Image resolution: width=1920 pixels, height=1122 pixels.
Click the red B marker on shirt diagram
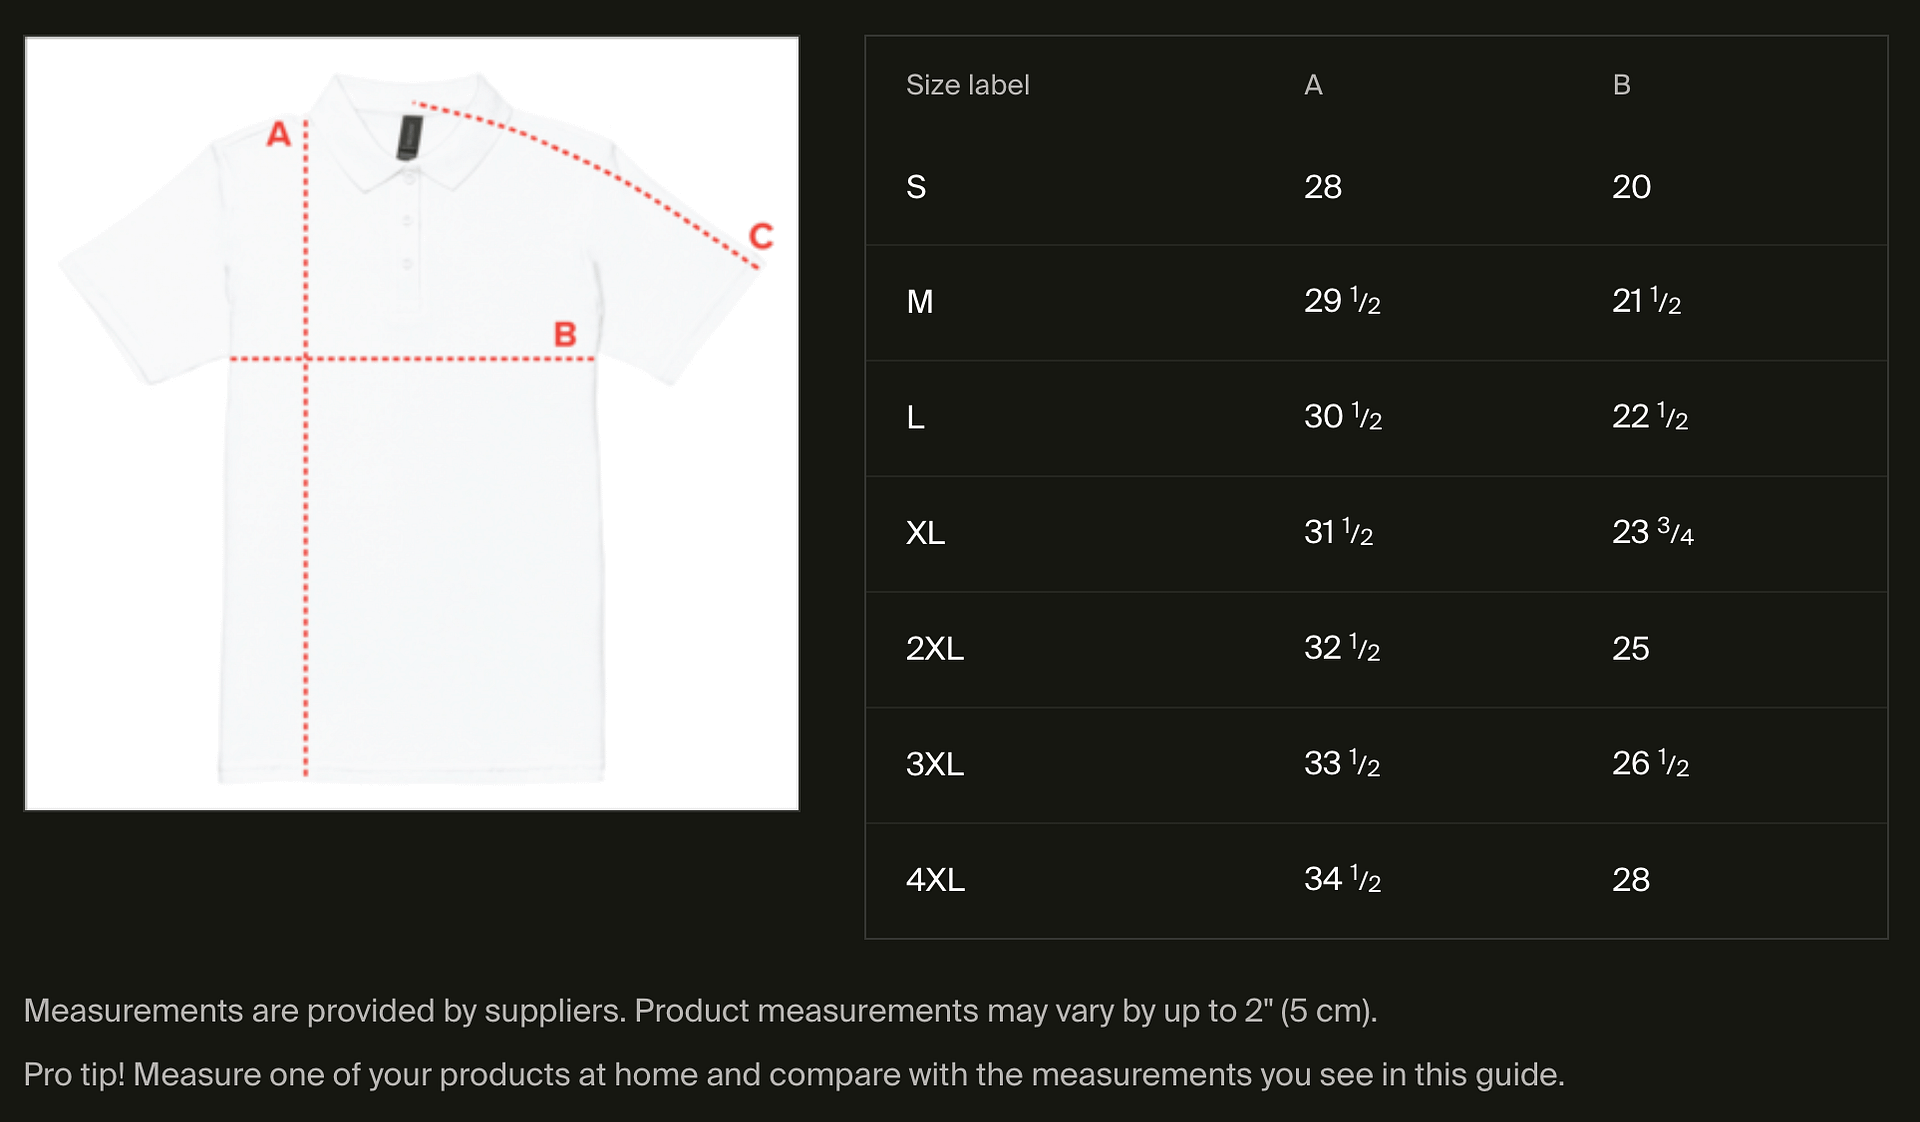(x=565, y=334)
